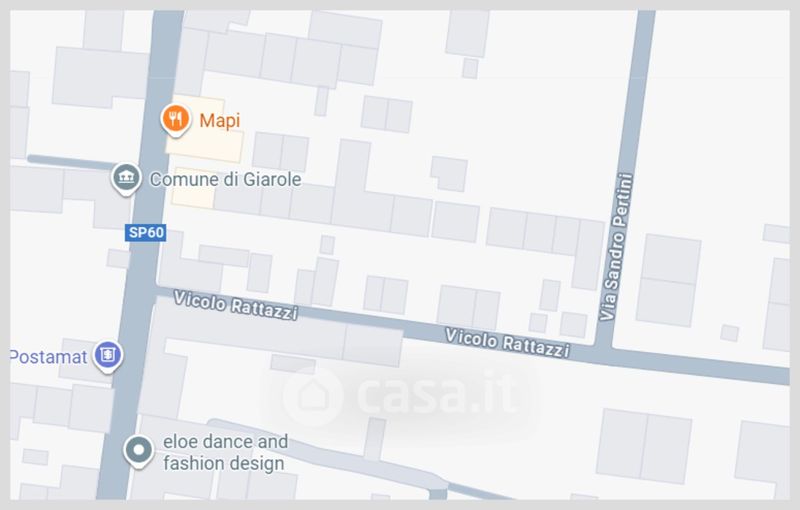The image size is (800, 510).
Task: Click narrow side street west of Comune di Giarole
Action: point(71,162)
